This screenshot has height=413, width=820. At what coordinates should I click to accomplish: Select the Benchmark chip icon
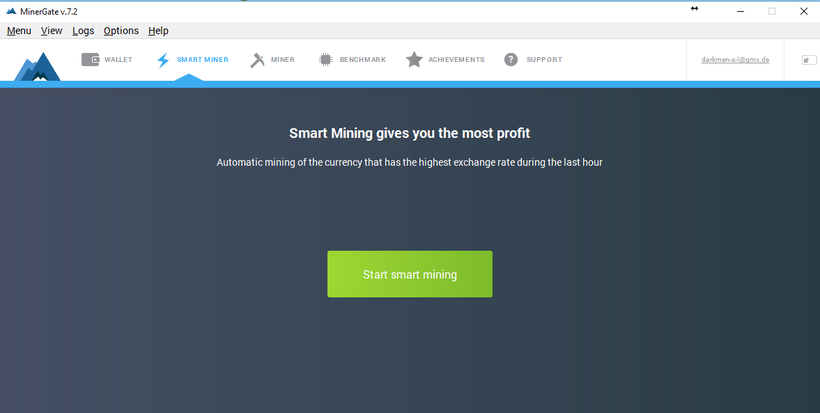tap(325, 60)
